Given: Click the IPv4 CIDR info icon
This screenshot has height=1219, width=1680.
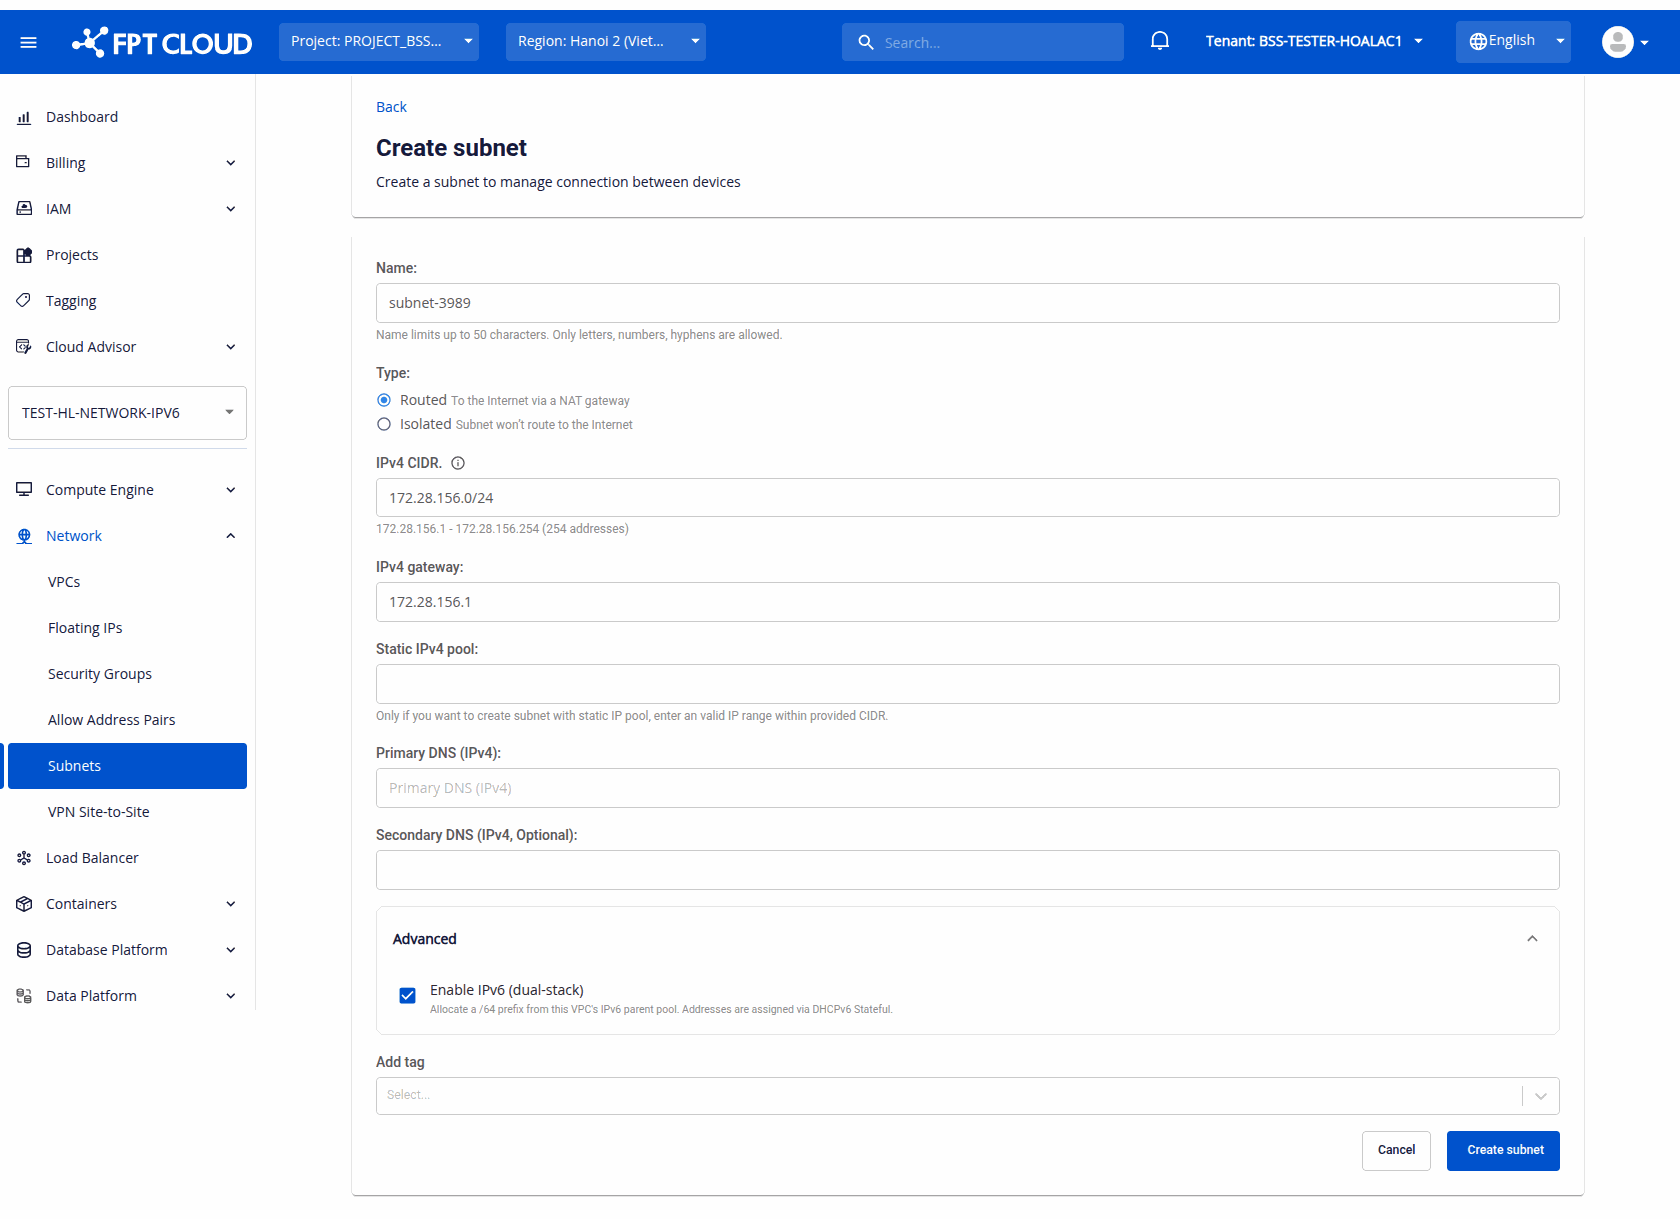Looking at the screenshot, I should tap(458, 463).
